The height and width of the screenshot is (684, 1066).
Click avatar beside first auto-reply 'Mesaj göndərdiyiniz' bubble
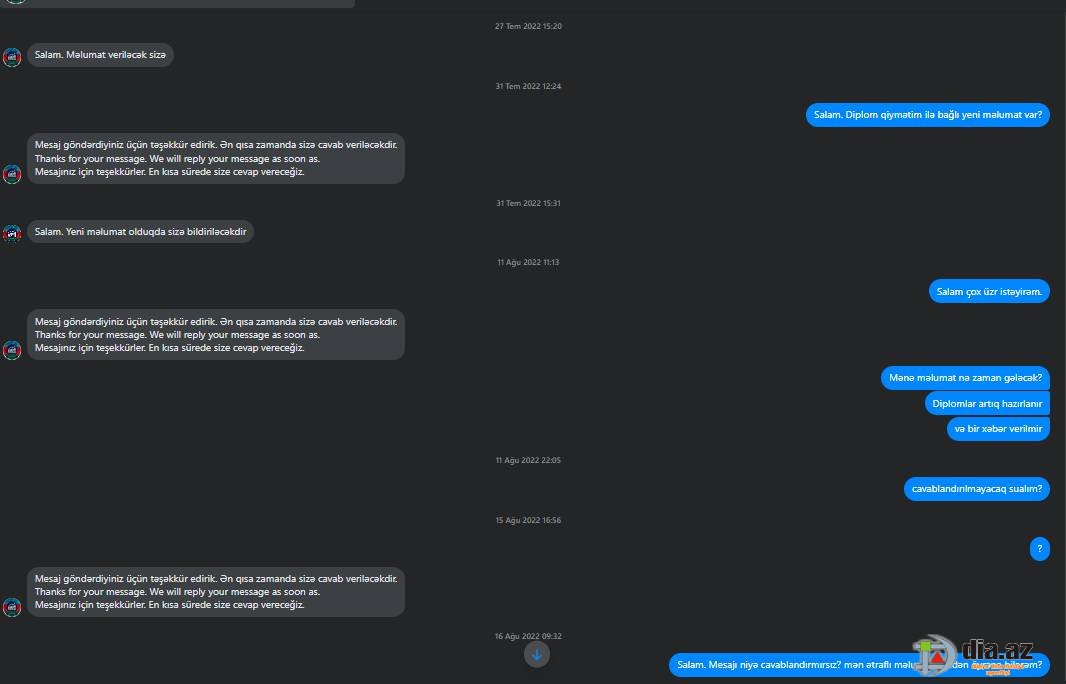point(12,174)
